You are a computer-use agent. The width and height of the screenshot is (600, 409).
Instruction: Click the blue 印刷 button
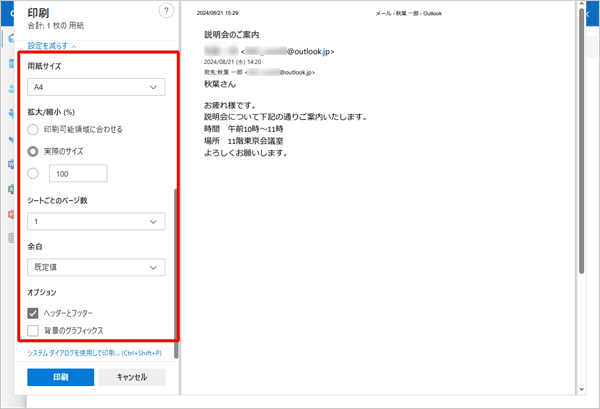click(x=60, y=377)
